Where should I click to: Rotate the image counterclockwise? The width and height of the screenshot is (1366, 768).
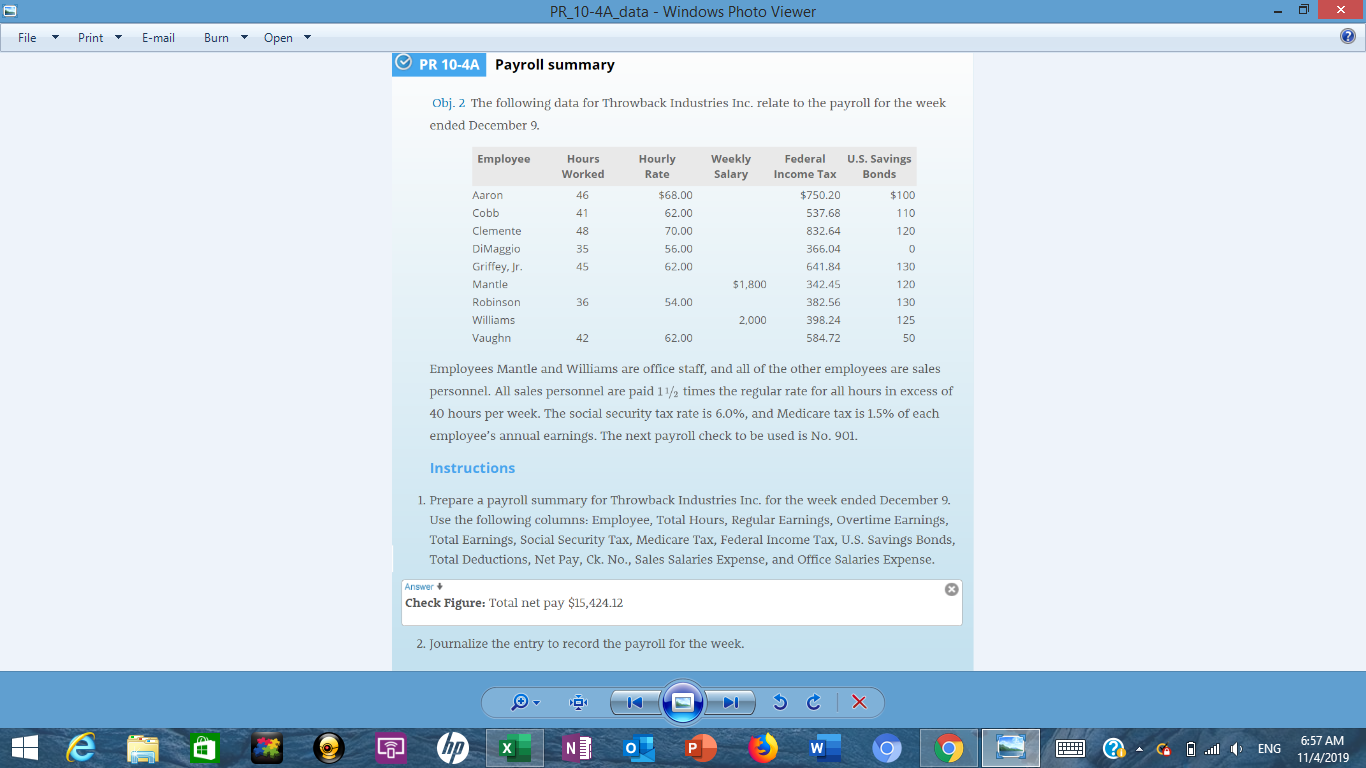point(779,703)
